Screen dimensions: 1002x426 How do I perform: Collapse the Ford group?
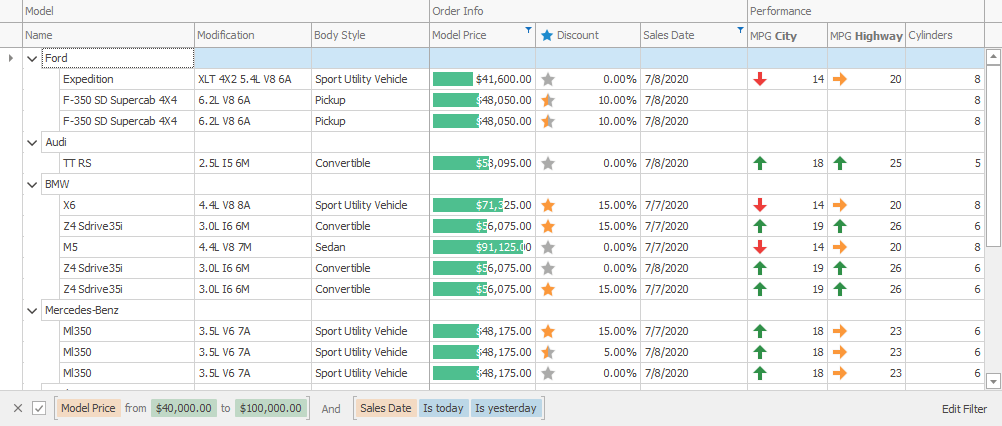33,58
